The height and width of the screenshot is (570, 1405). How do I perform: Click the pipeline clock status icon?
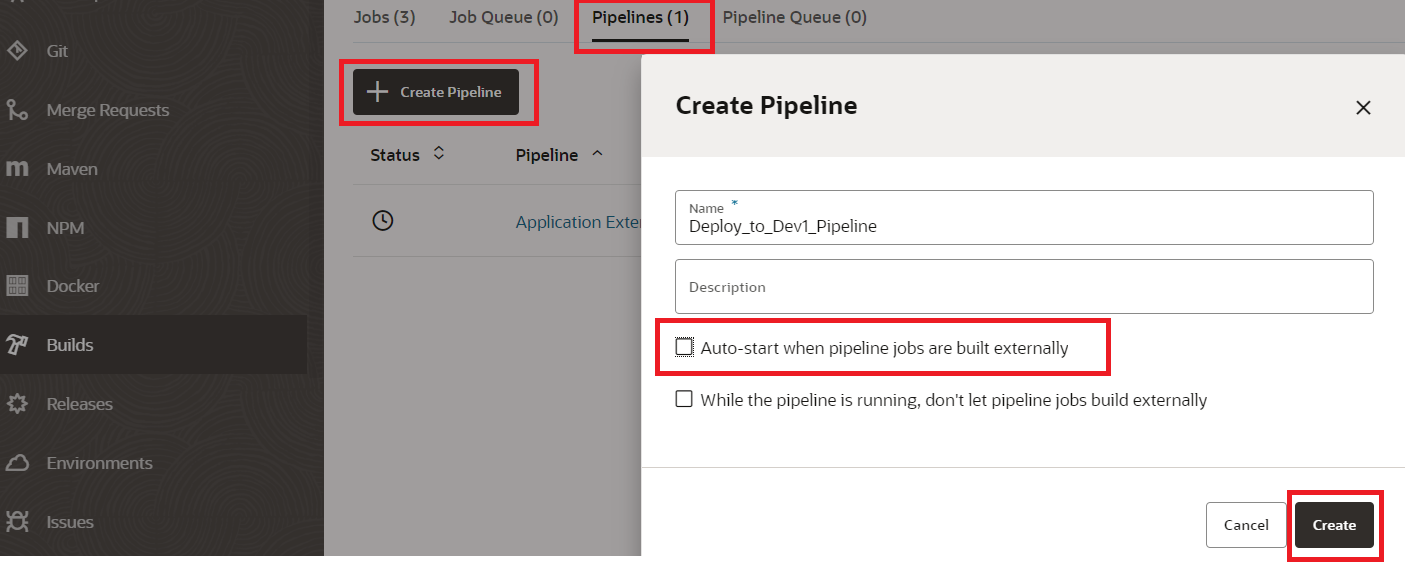click(382, 221)
